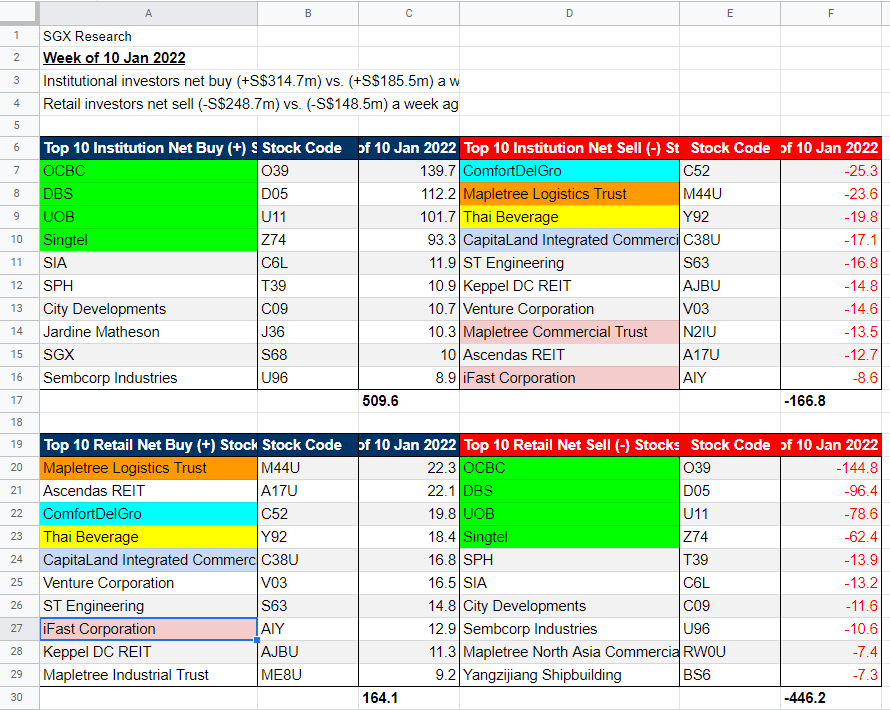Click yellow Thai Beverage cell in row 9

(569, 217)
